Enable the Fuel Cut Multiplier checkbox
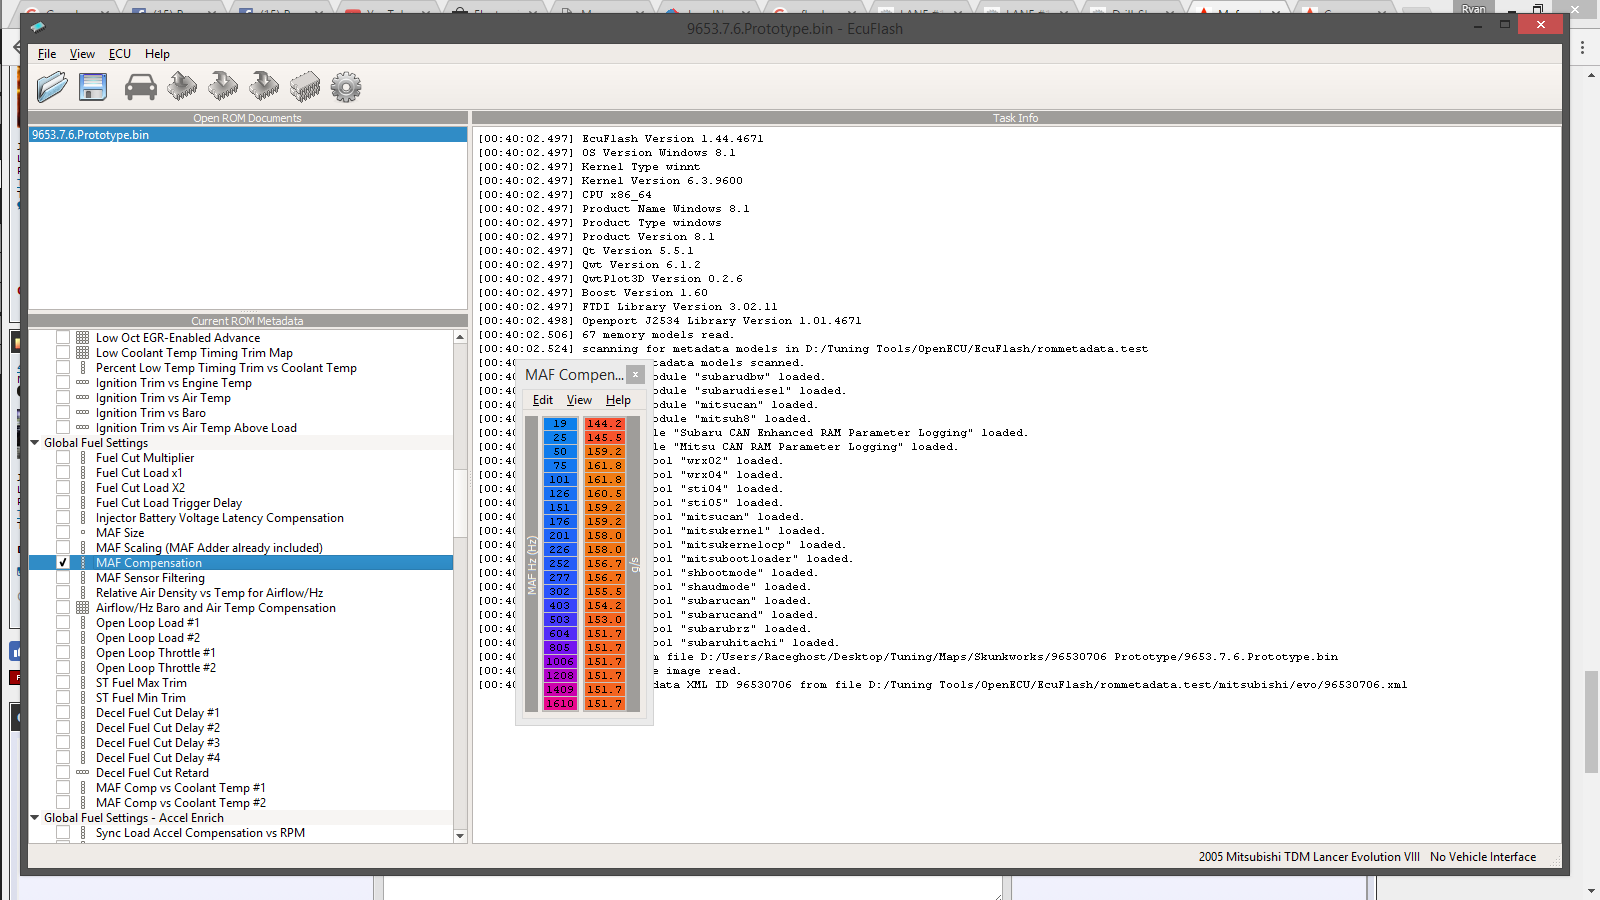Screen dimensions: 1600x900 coord(63,458)
